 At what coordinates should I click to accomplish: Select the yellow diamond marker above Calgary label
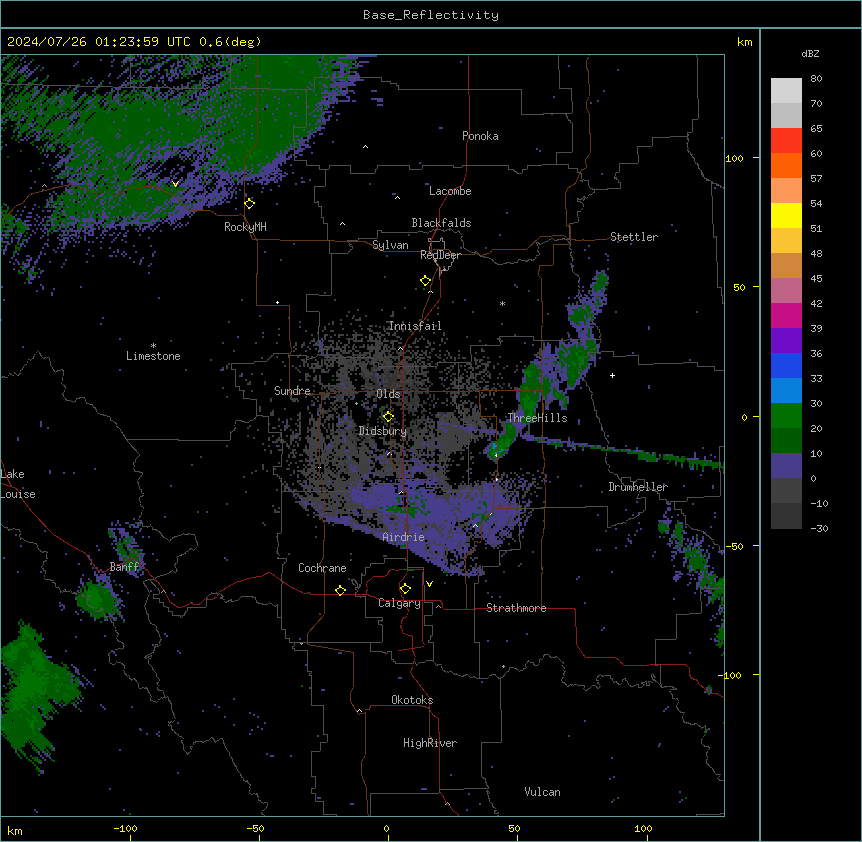(x=405, y=589)
